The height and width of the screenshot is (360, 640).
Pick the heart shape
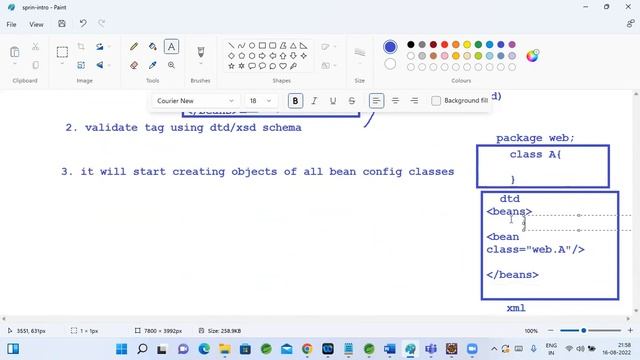[283, 66]
